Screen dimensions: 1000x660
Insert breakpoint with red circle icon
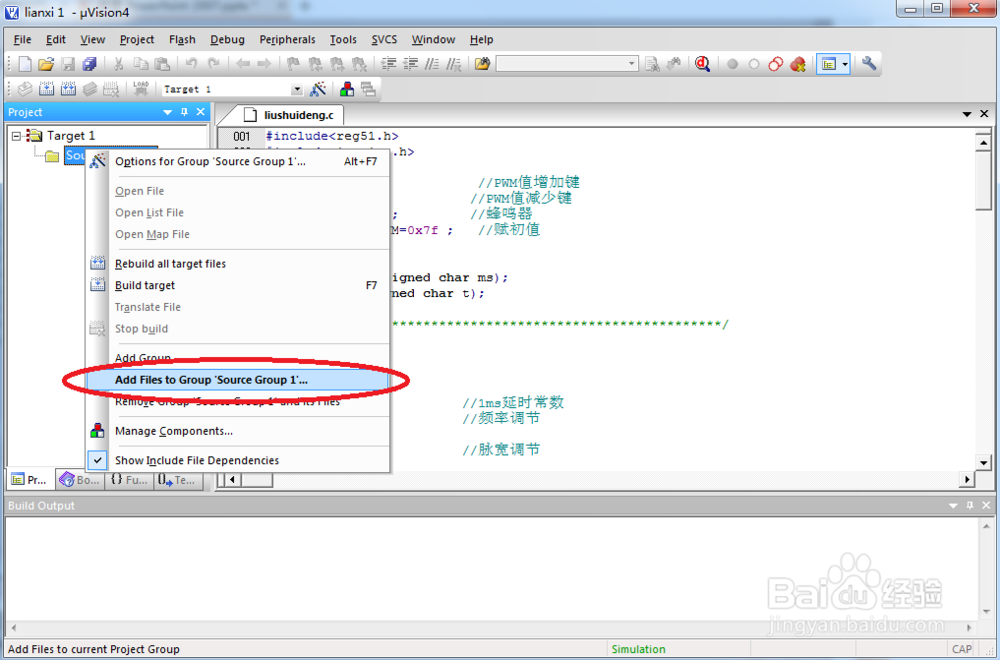coord(732,64)
